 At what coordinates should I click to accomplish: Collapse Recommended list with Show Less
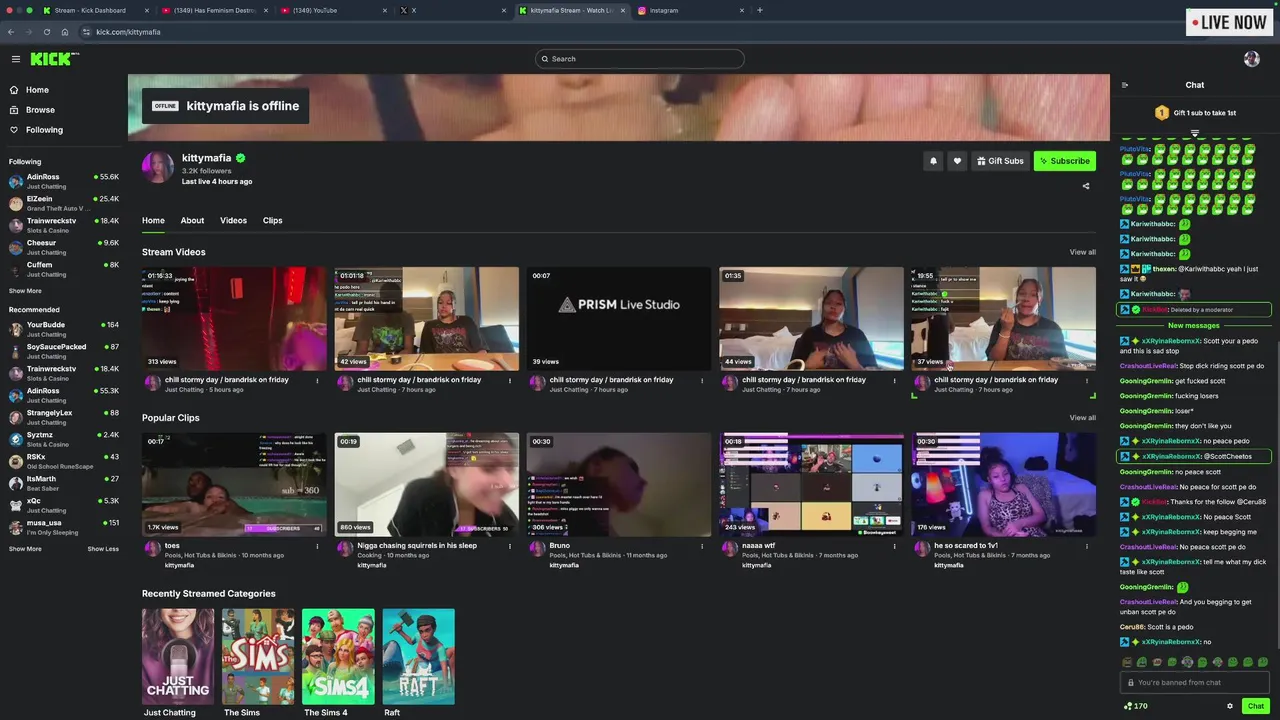point(103,549)
